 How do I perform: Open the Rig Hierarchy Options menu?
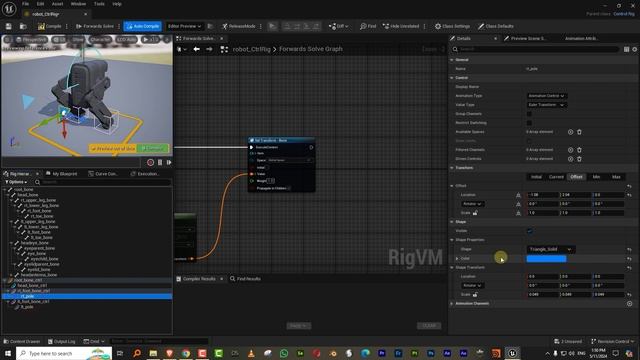[x=16, y=182]
